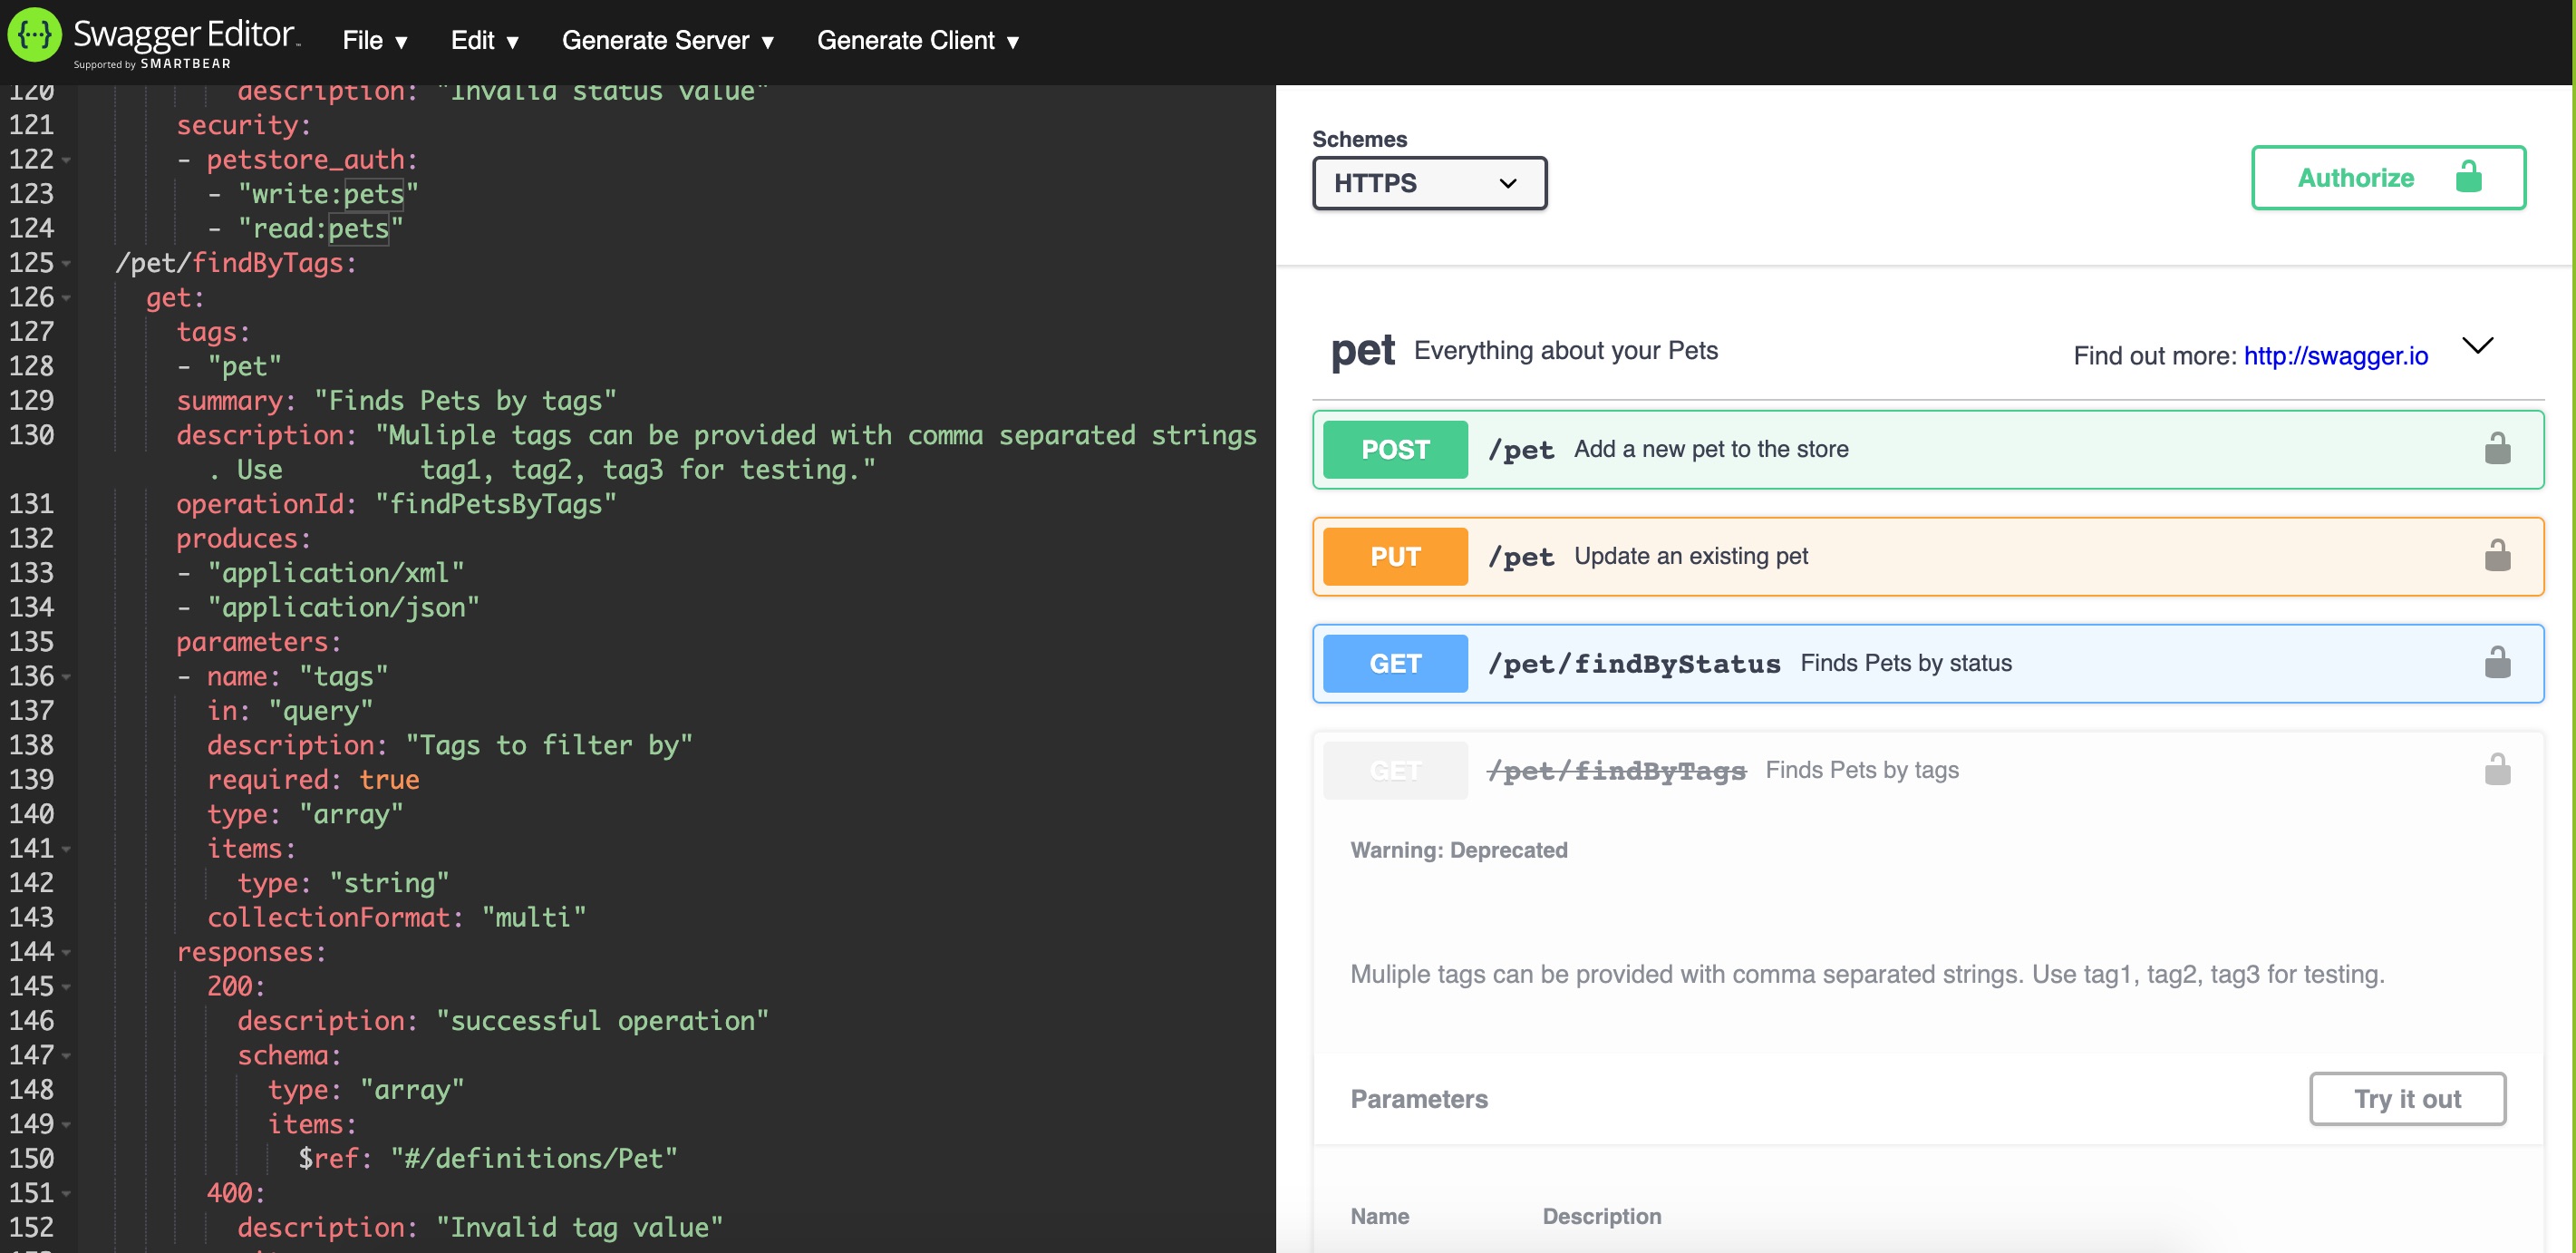Fold code at line 122 arrow
The width and height of the screenshot is (2576, 1253).
point(66,160)
